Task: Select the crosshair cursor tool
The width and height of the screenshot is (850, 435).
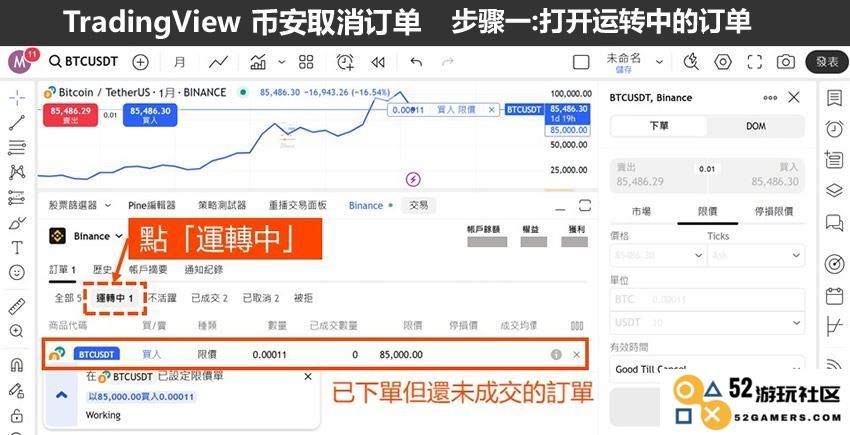Action: [17, 98]
